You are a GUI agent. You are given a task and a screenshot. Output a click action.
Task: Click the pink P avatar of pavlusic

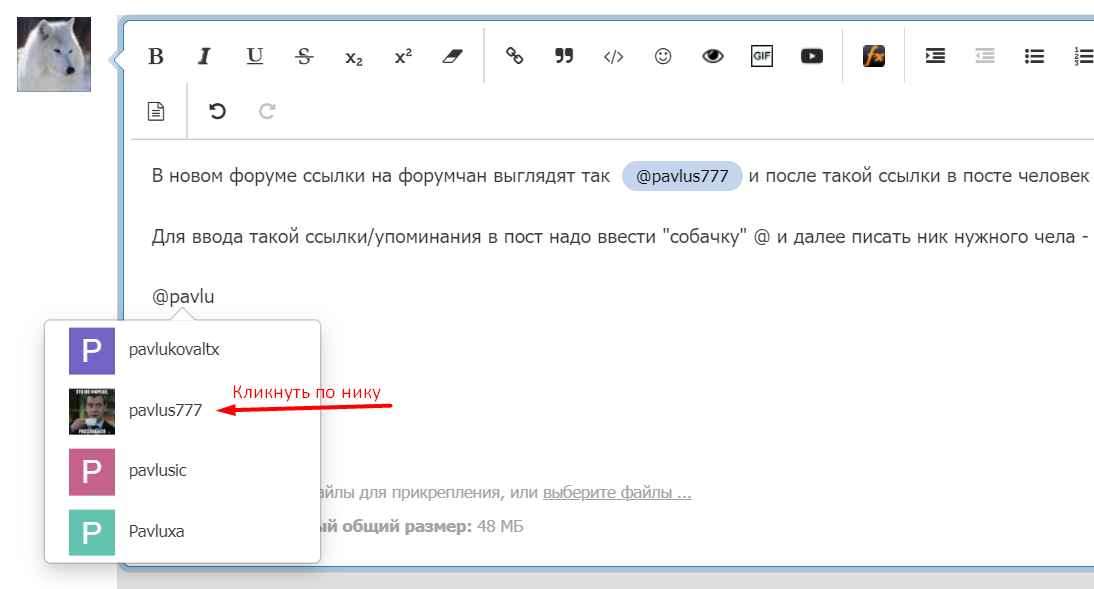click(91, 472)
